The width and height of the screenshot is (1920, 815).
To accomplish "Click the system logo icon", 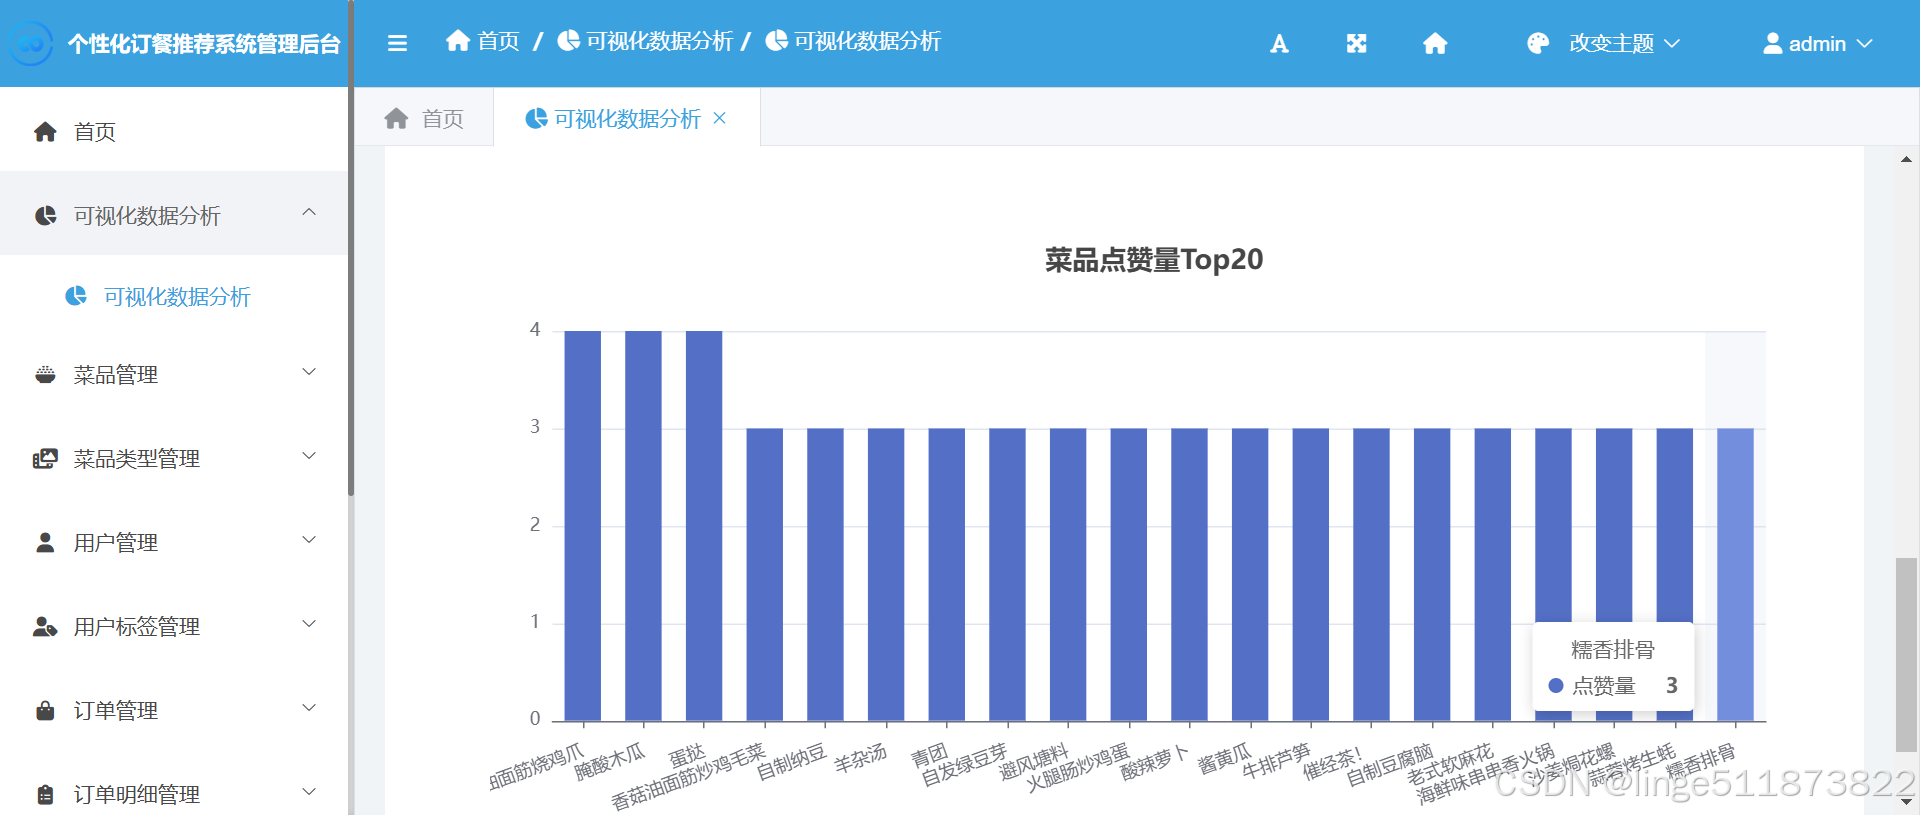I will [x=31, y=44].
